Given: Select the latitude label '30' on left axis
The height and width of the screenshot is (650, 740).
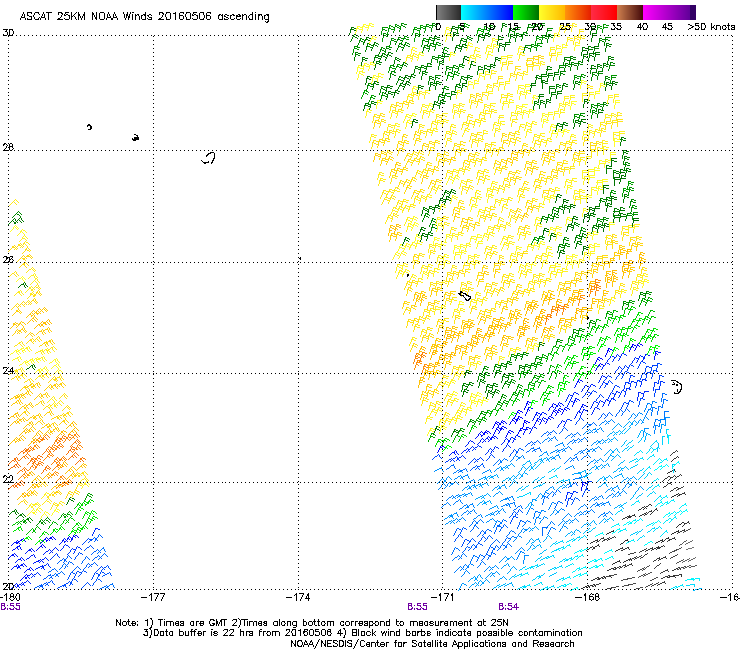Looking at the screenshot, I should (x=8, y=33).
